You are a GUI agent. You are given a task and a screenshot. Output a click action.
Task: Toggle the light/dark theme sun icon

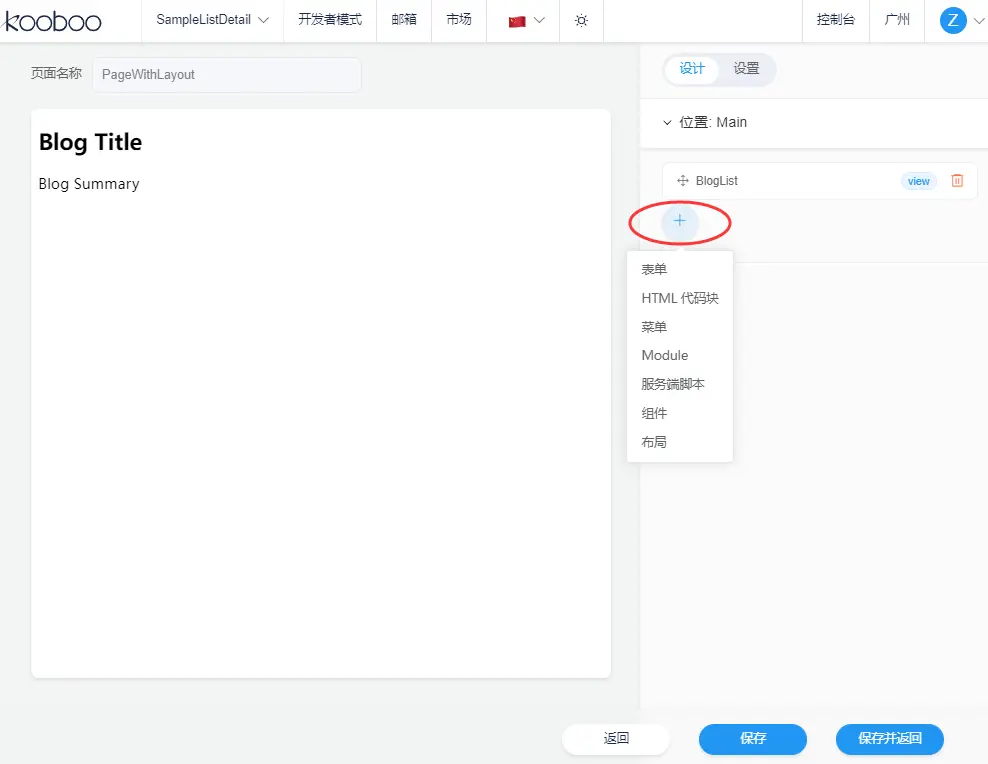(581, 20)
